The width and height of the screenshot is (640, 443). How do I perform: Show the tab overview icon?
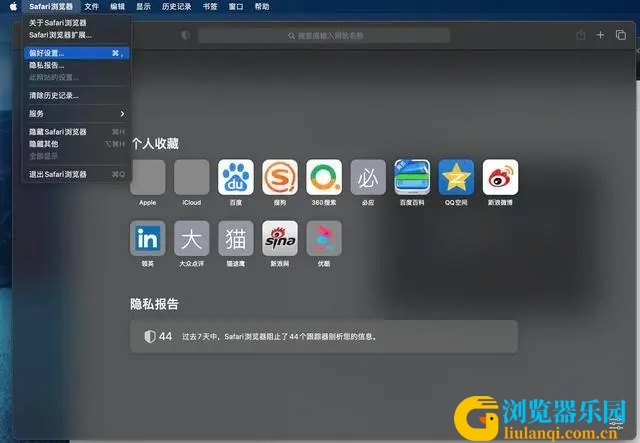[620, 35]
